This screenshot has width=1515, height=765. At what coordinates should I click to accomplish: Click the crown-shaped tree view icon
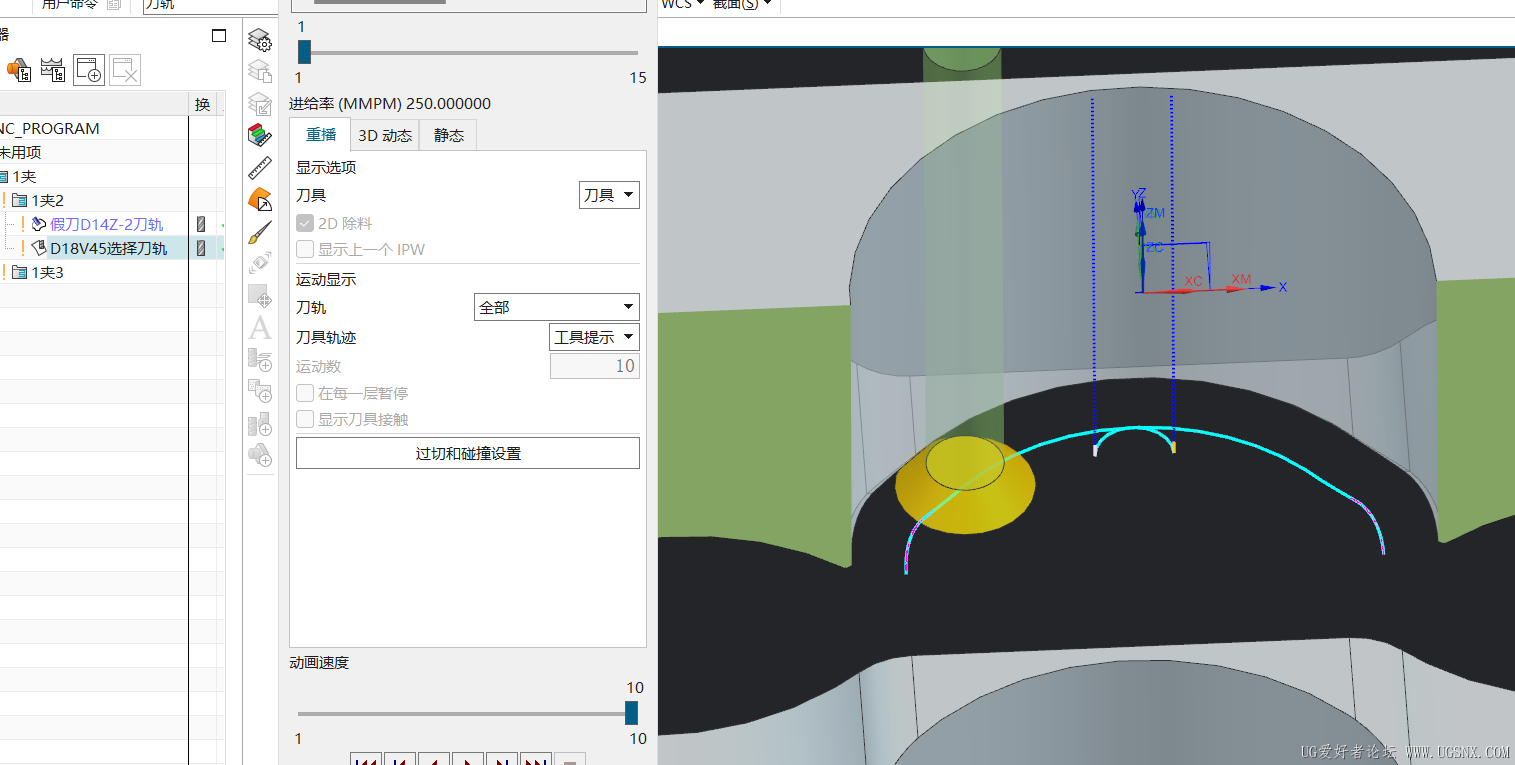tap(52, 69)
